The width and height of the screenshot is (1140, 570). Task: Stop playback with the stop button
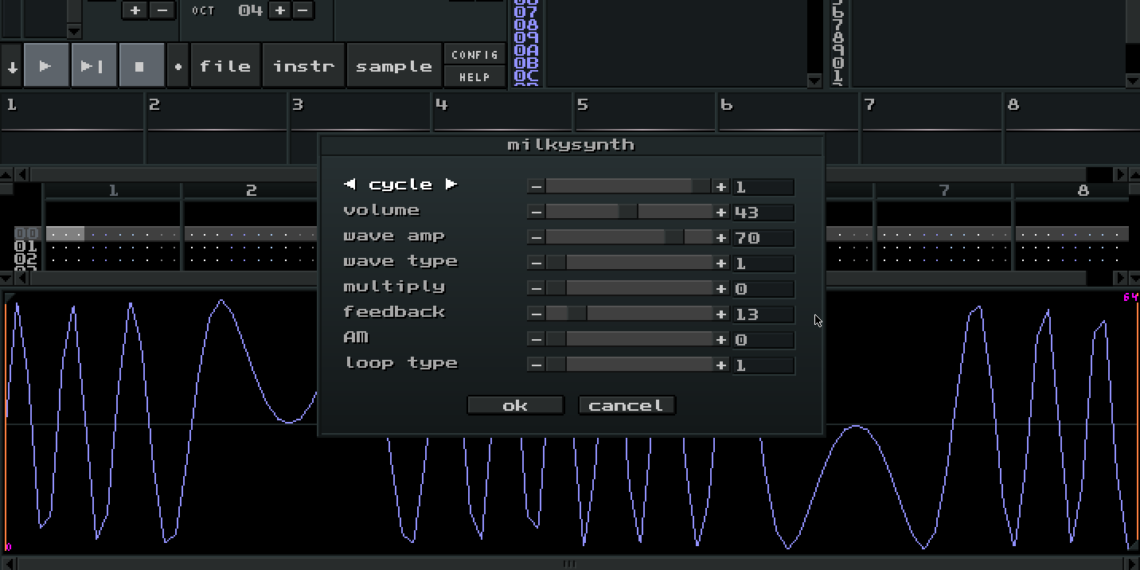140,65
